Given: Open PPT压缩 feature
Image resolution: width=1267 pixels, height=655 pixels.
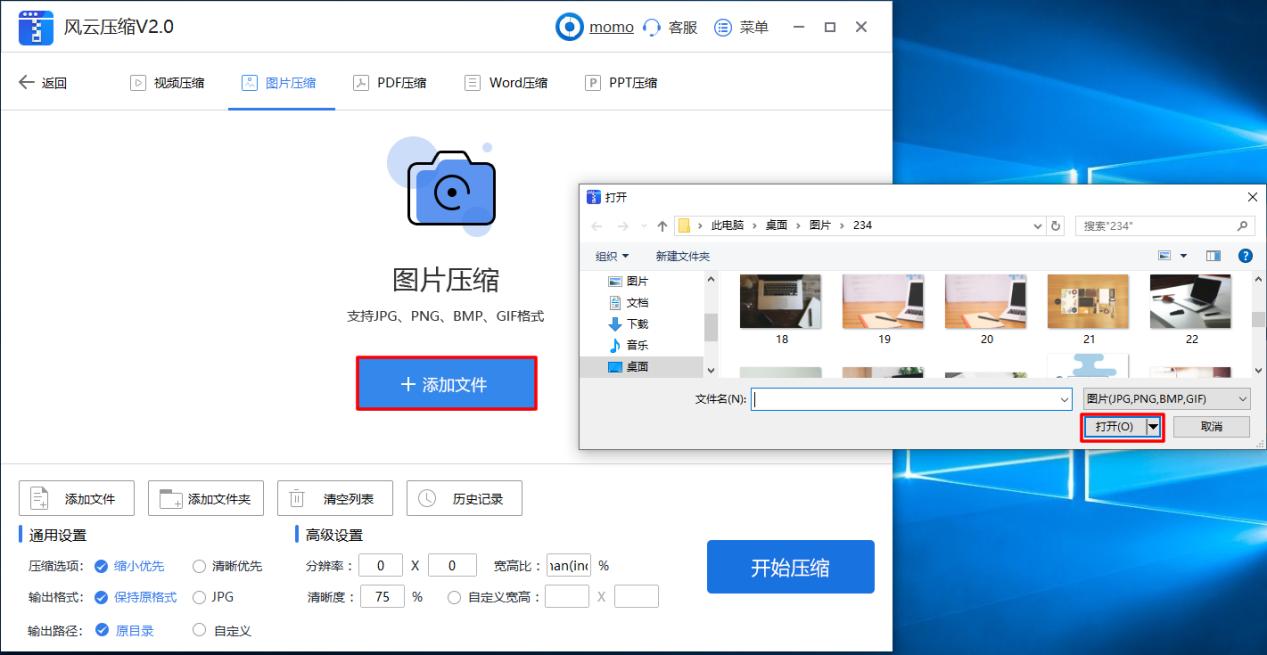Looking at the screenshot, I should point(621,82).
